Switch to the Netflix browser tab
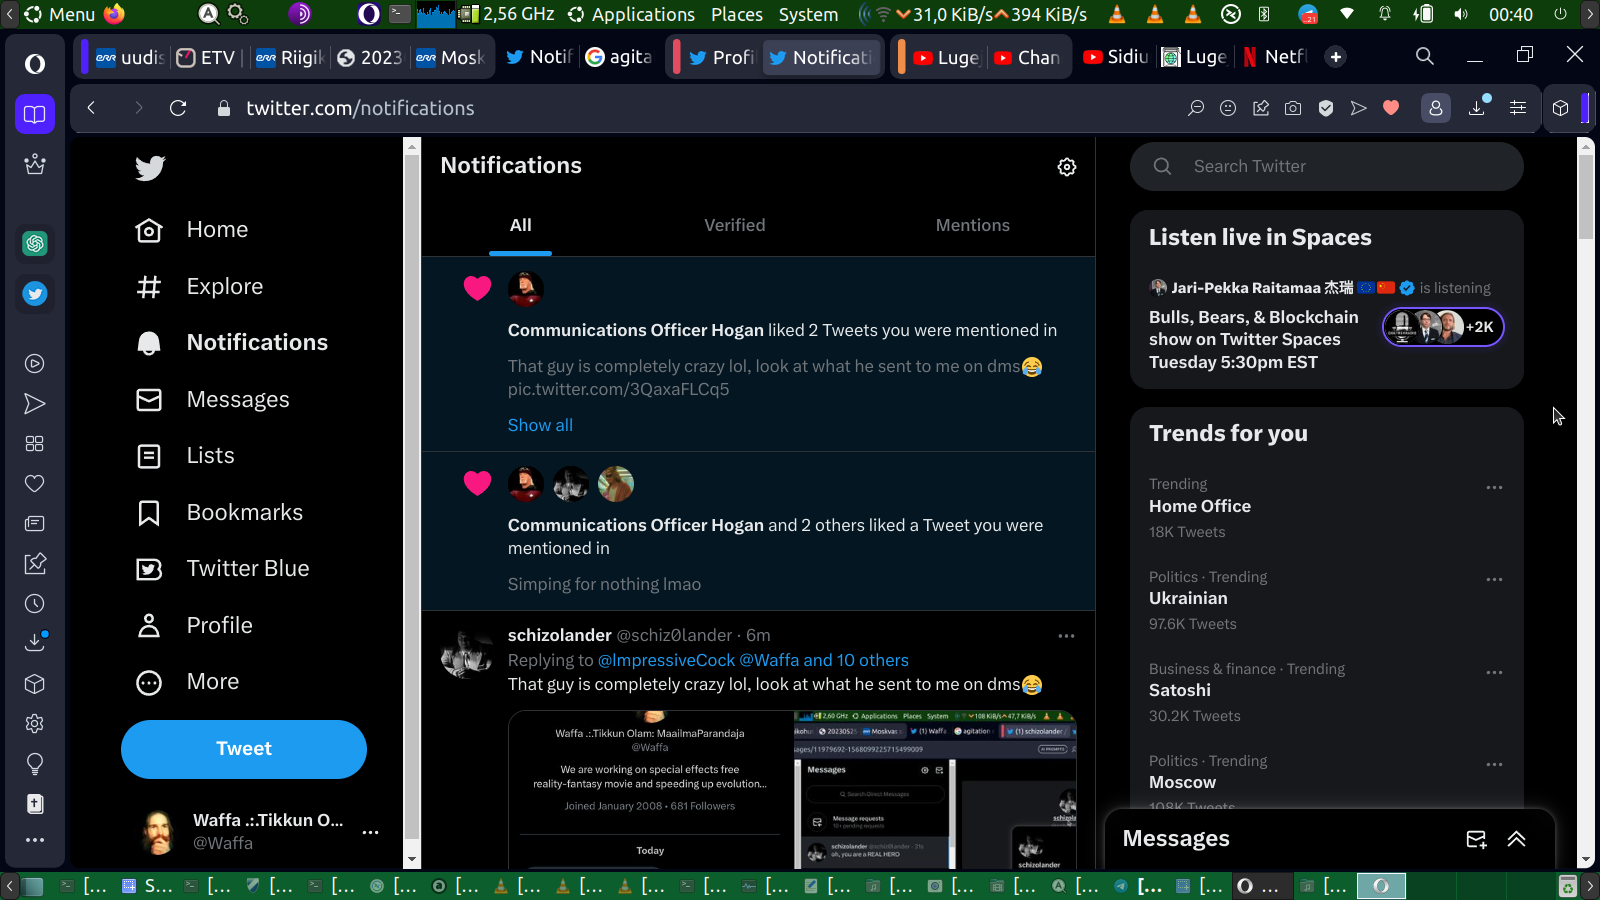 1276,57
